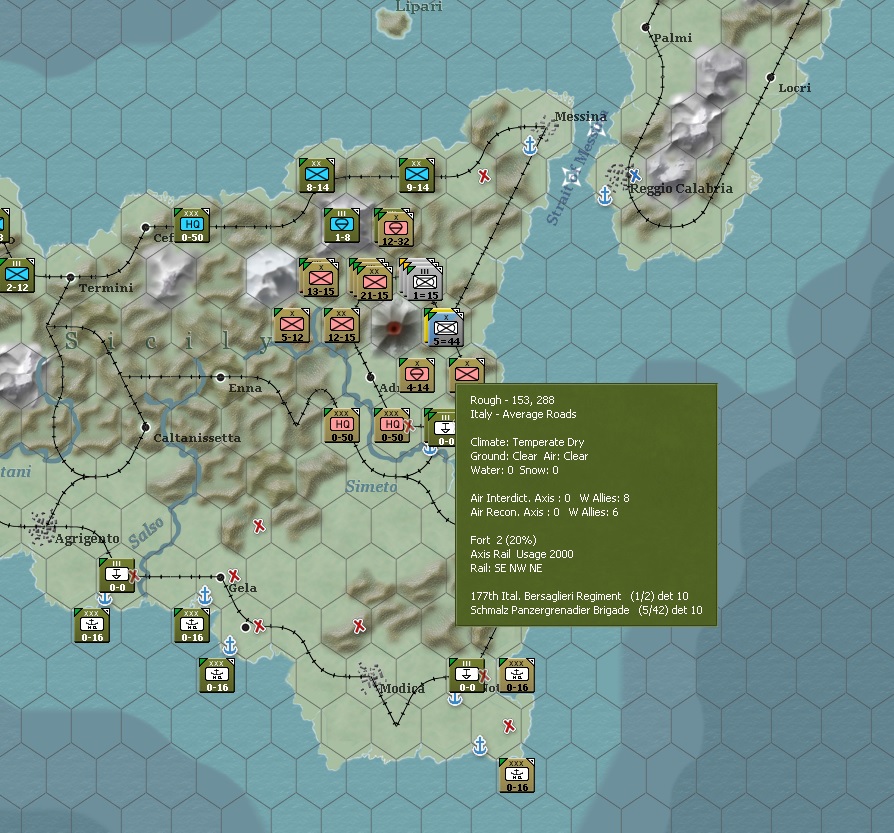Click the 177th Ital. Bersaglieri Regiment entry
The height and width of the screenshot is (833, 894).
(x=579, y=596)
